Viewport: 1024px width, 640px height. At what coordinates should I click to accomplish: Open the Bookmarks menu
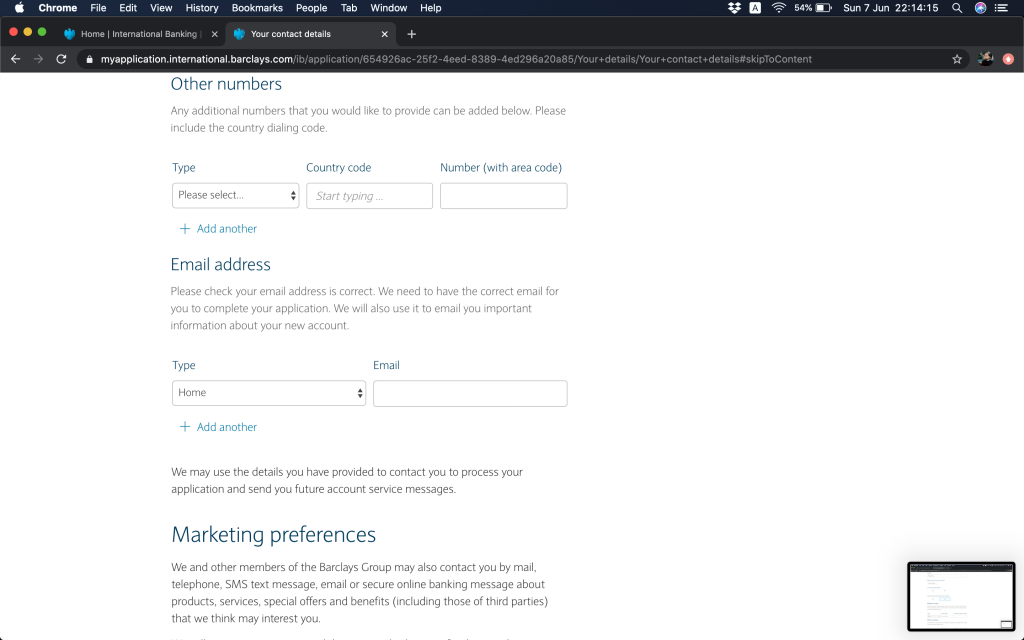click(257, 8)
